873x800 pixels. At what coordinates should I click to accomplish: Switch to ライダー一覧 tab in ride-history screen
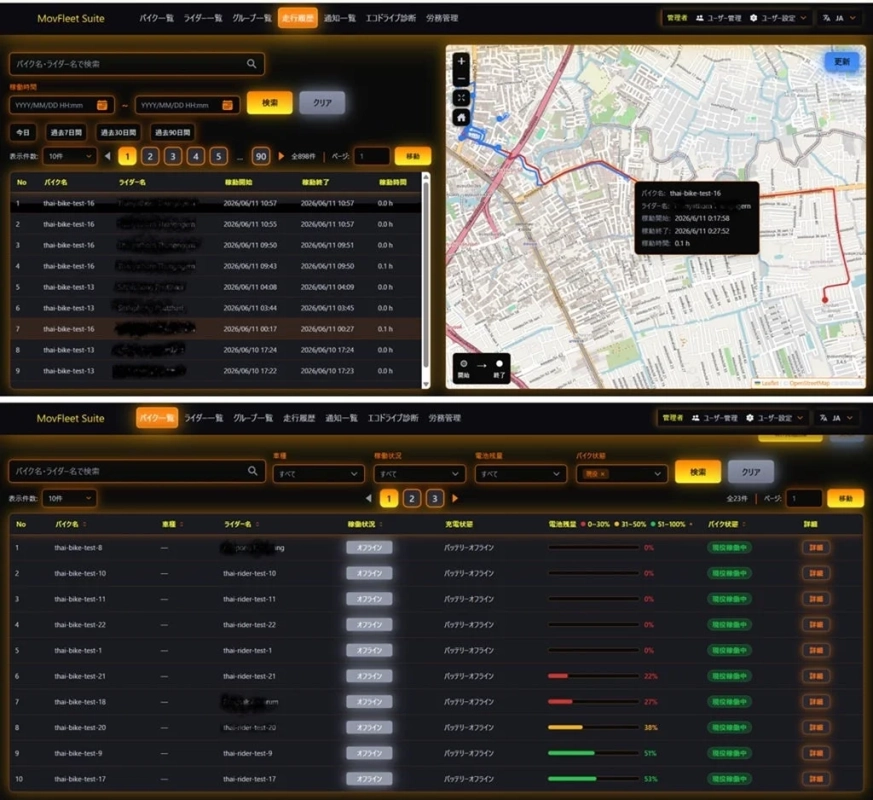pyautogui.click(x=203, y=18)
